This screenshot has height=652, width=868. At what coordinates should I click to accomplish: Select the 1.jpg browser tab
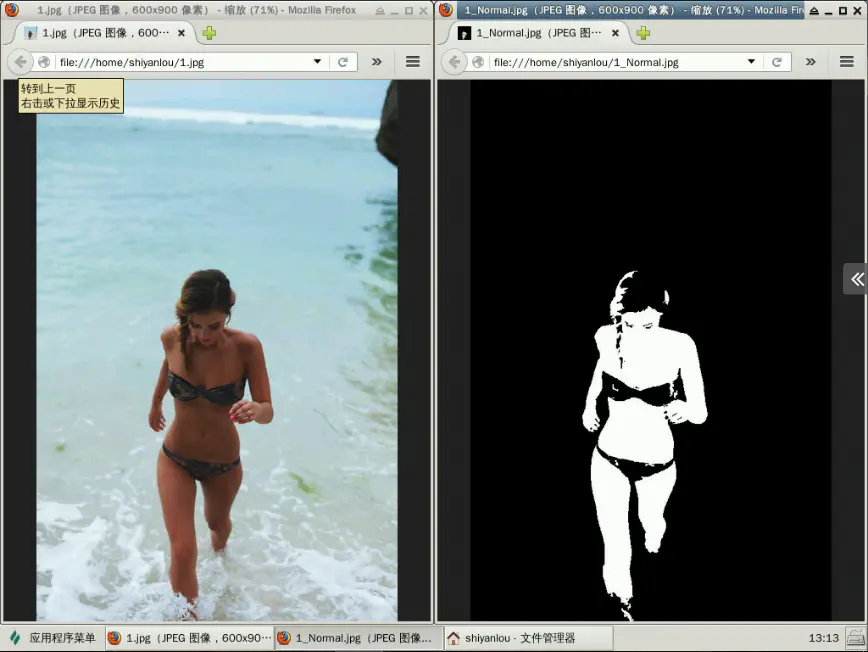[x=104, y=33]
